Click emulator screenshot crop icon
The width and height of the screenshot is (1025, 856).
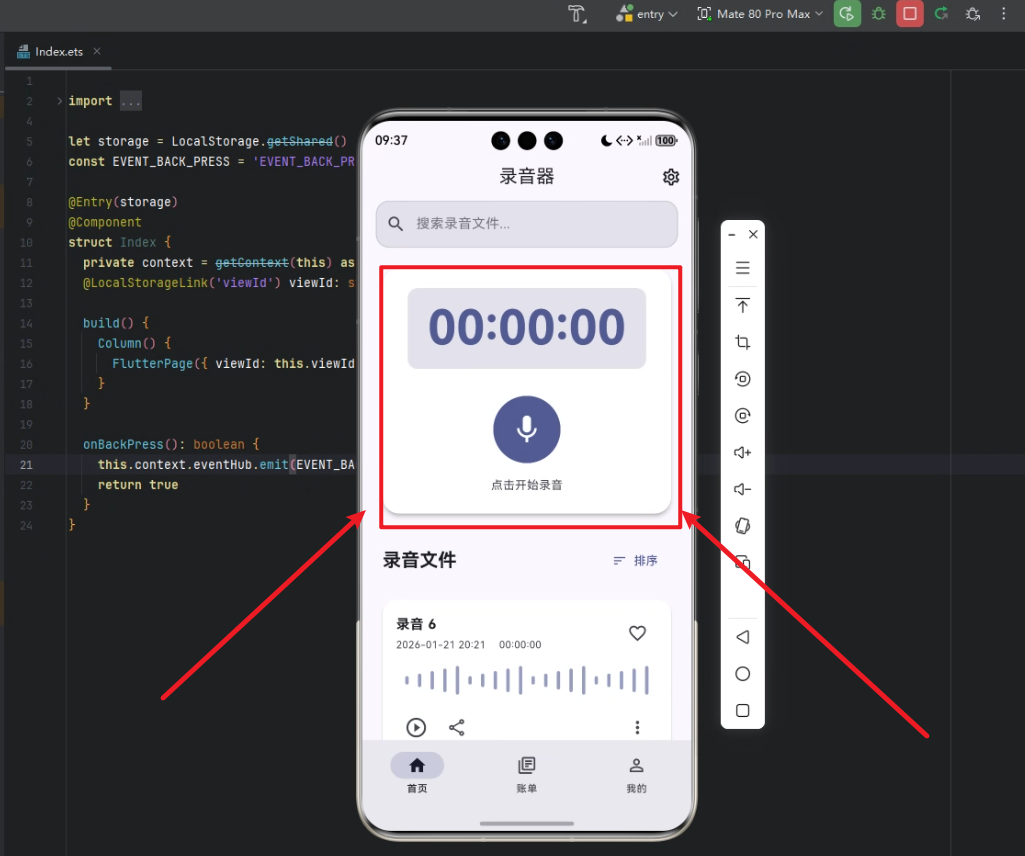(743, 342)
